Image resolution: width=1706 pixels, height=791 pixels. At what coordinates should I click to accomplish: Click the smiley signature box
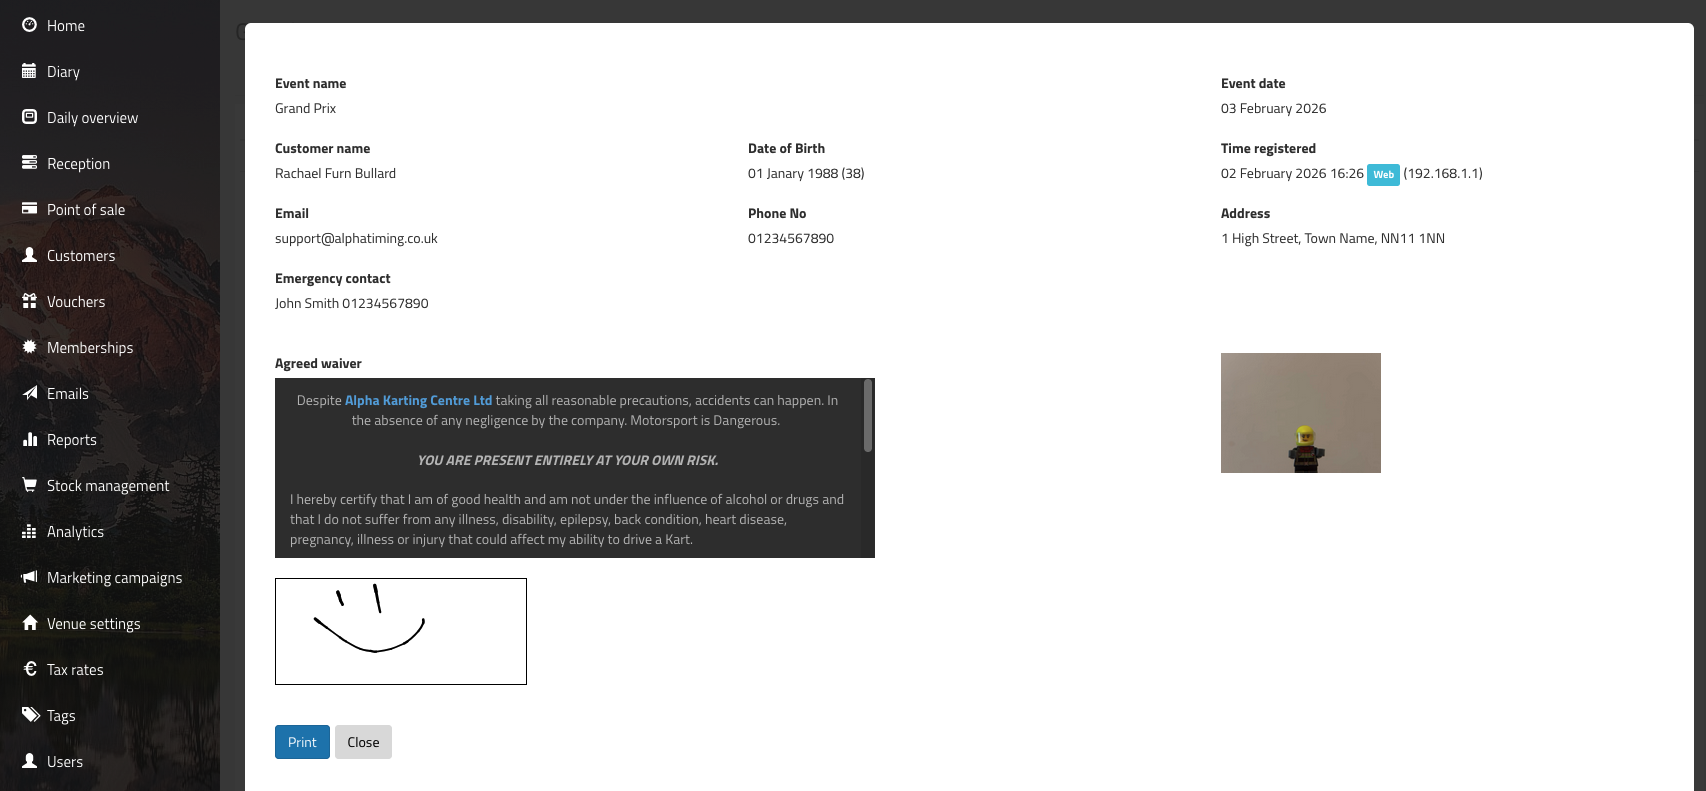(x=401, y=631)
